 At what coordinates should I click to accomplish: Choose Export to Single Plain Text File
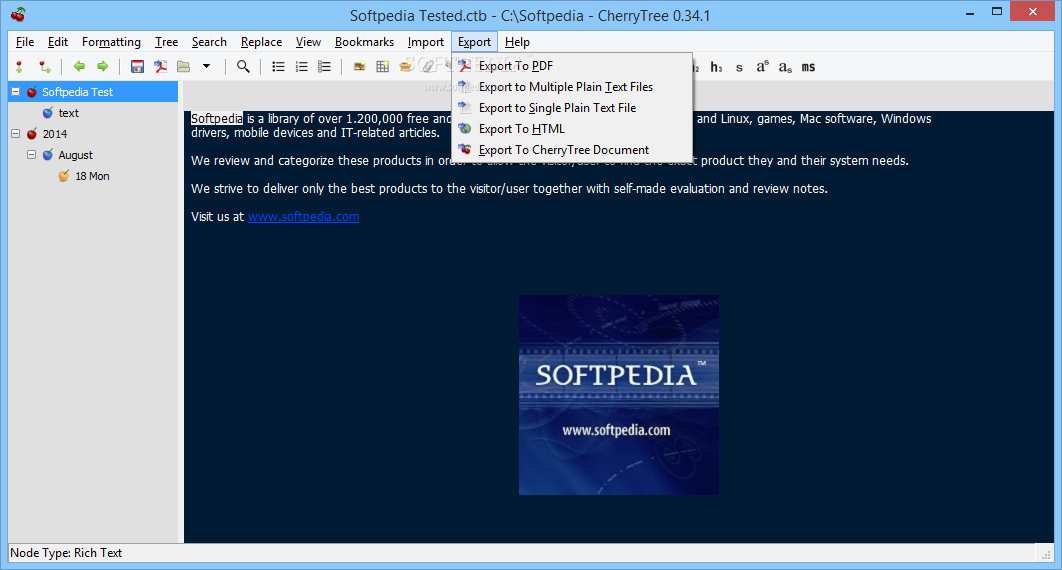(572, 108)
